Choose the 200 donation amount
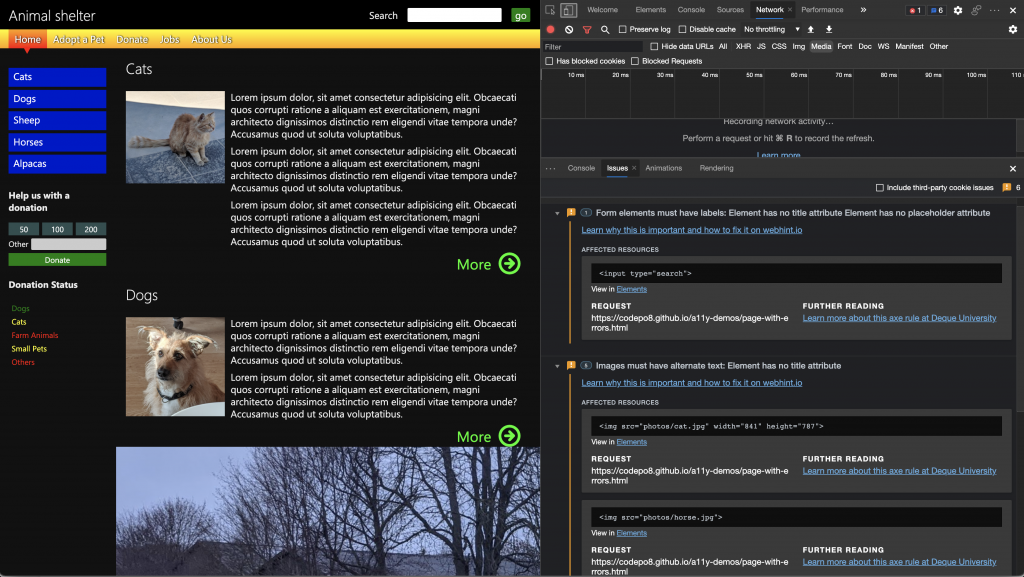 coord(91,229)
